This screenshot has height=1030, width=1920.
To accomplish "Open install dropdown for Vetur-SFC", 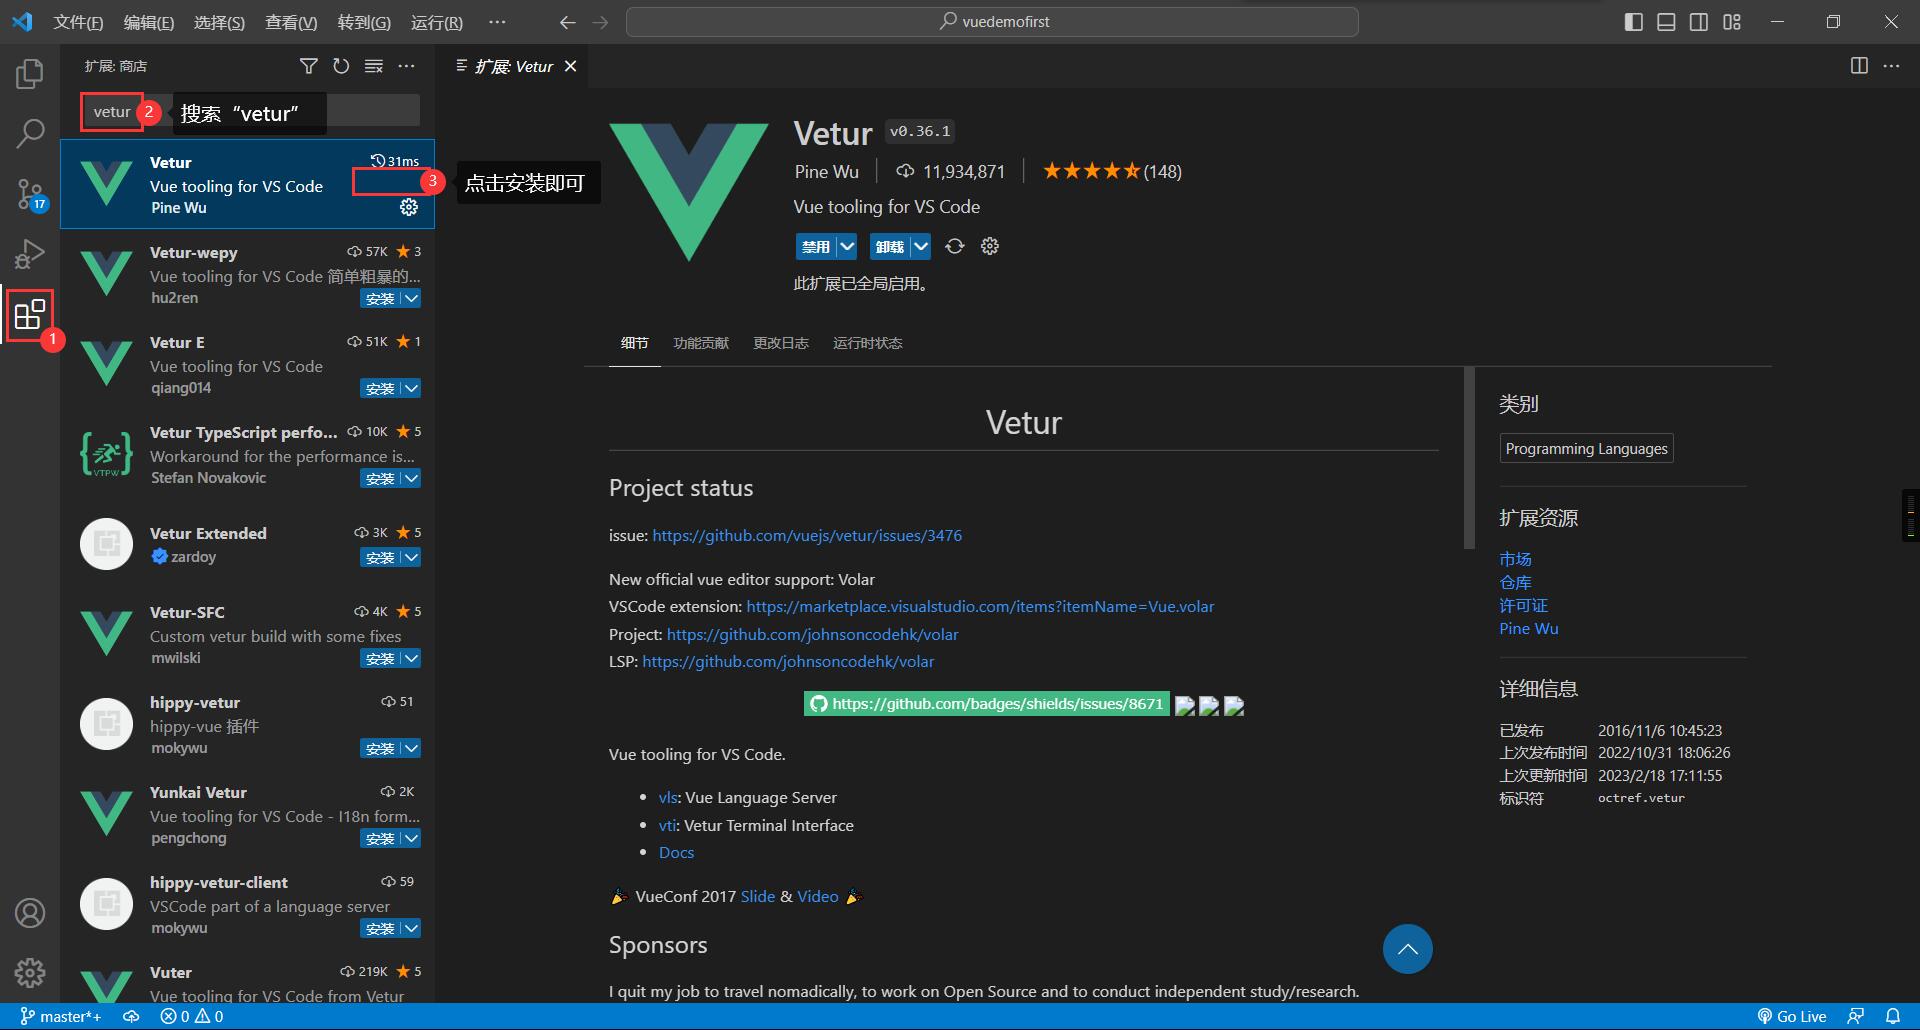I will point(411,658).
